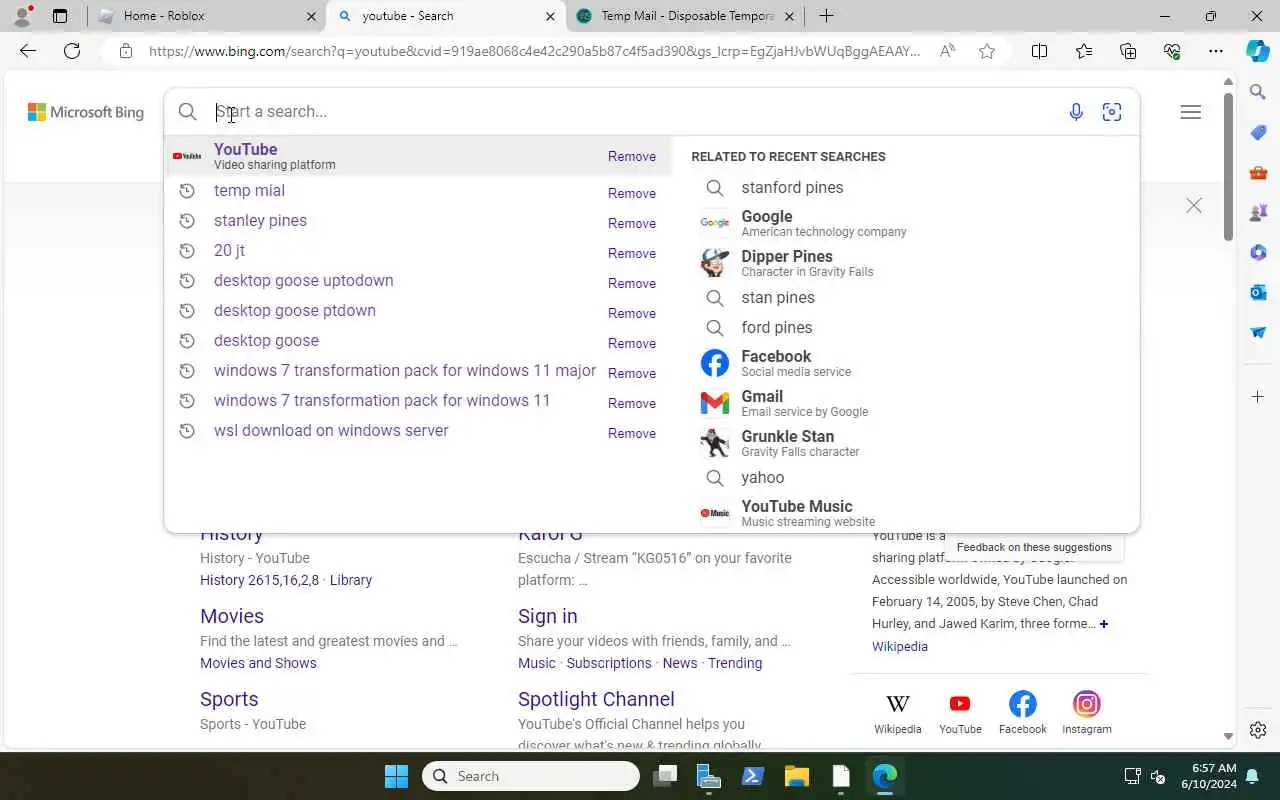Image resolution: width=1280 pixels, height=800 pixels.
Task: Open Favorites list icon
Action: [1084, 51]
